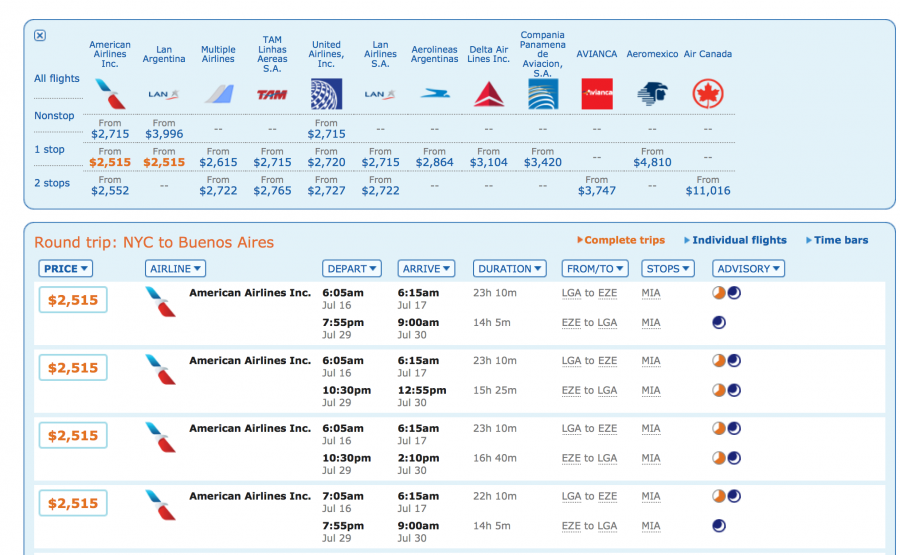The image size is (900, 555).
Task: Click '22h 10m' duration for 7:05am flight
Action: (495, 496)
